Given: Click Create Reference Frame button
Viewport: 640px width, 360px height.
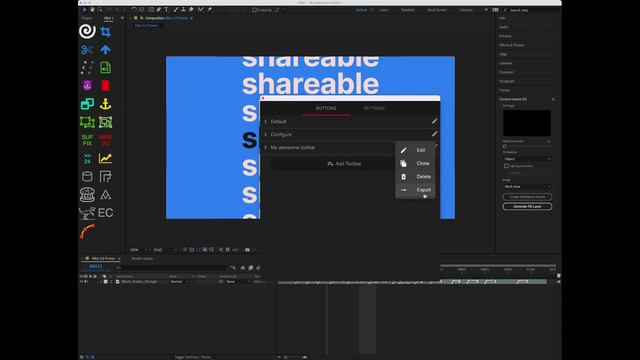Looking at the screenshot, I should tap(527, 197).
